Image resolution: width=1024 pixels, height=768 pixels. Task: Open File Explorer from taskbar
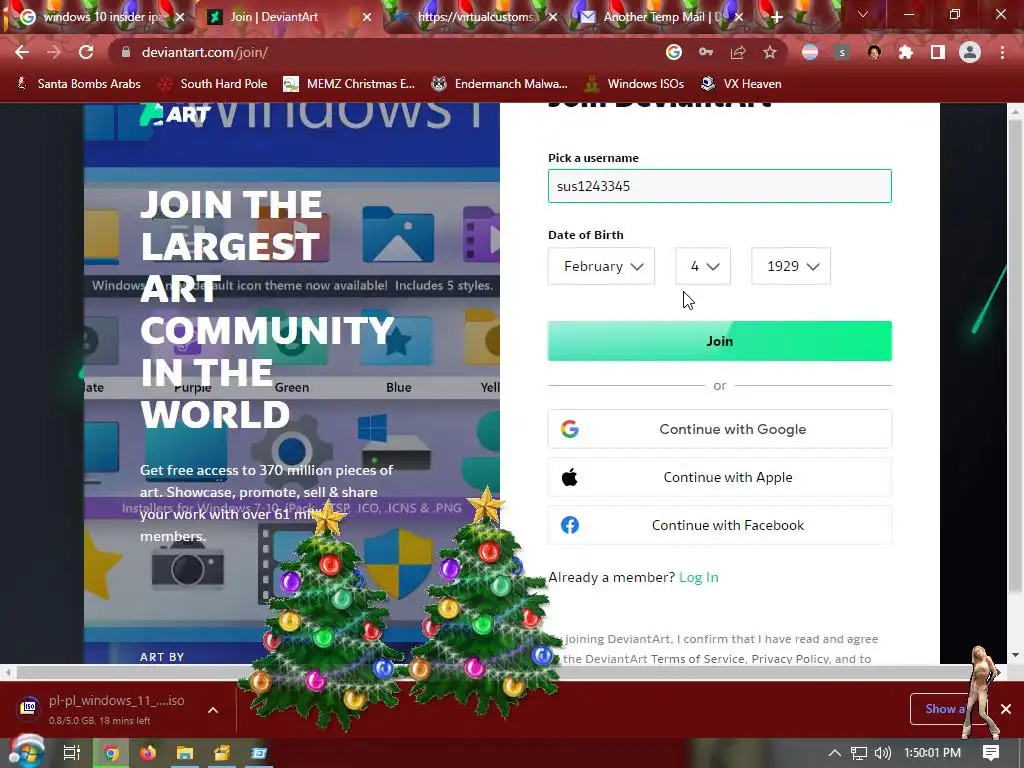click(x=185, y=753)
